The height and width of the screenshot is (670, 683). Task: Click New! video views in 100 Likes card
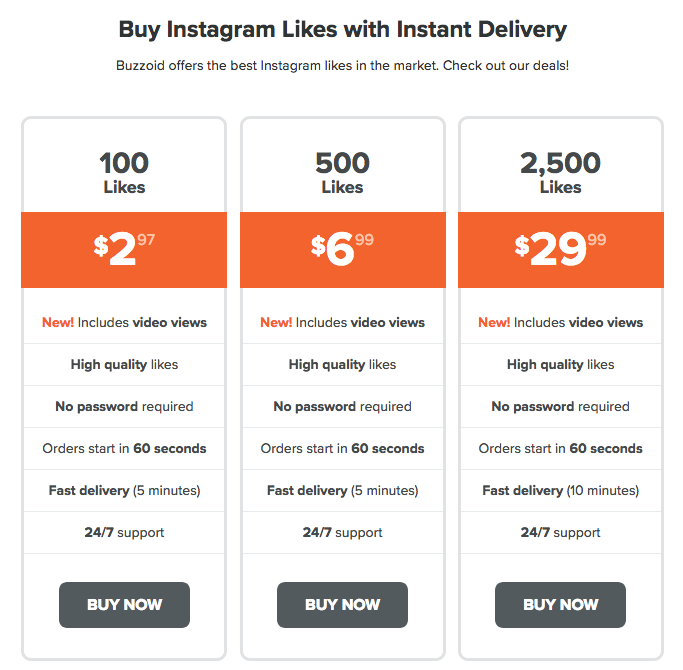coord(124,322)
